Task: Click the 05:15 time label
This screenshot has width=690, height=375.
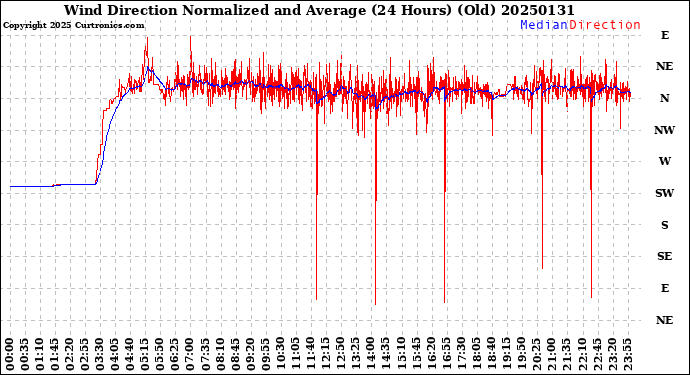Action: click(146, 355)
